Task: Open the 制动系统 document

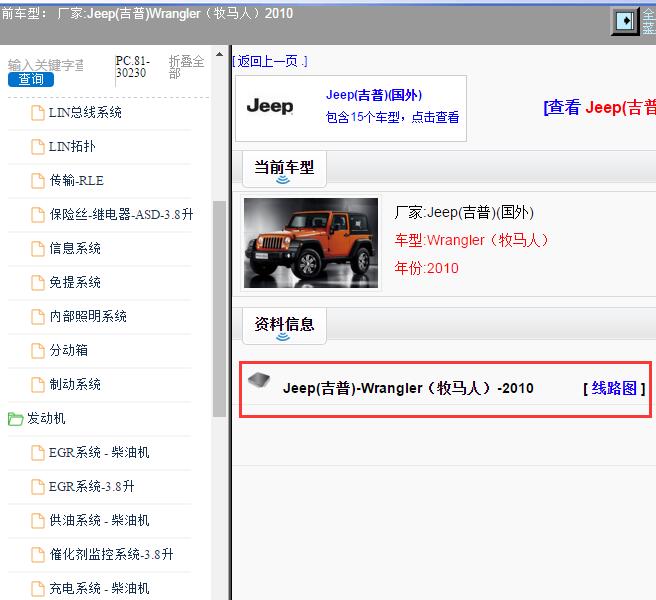Action: 75,384
